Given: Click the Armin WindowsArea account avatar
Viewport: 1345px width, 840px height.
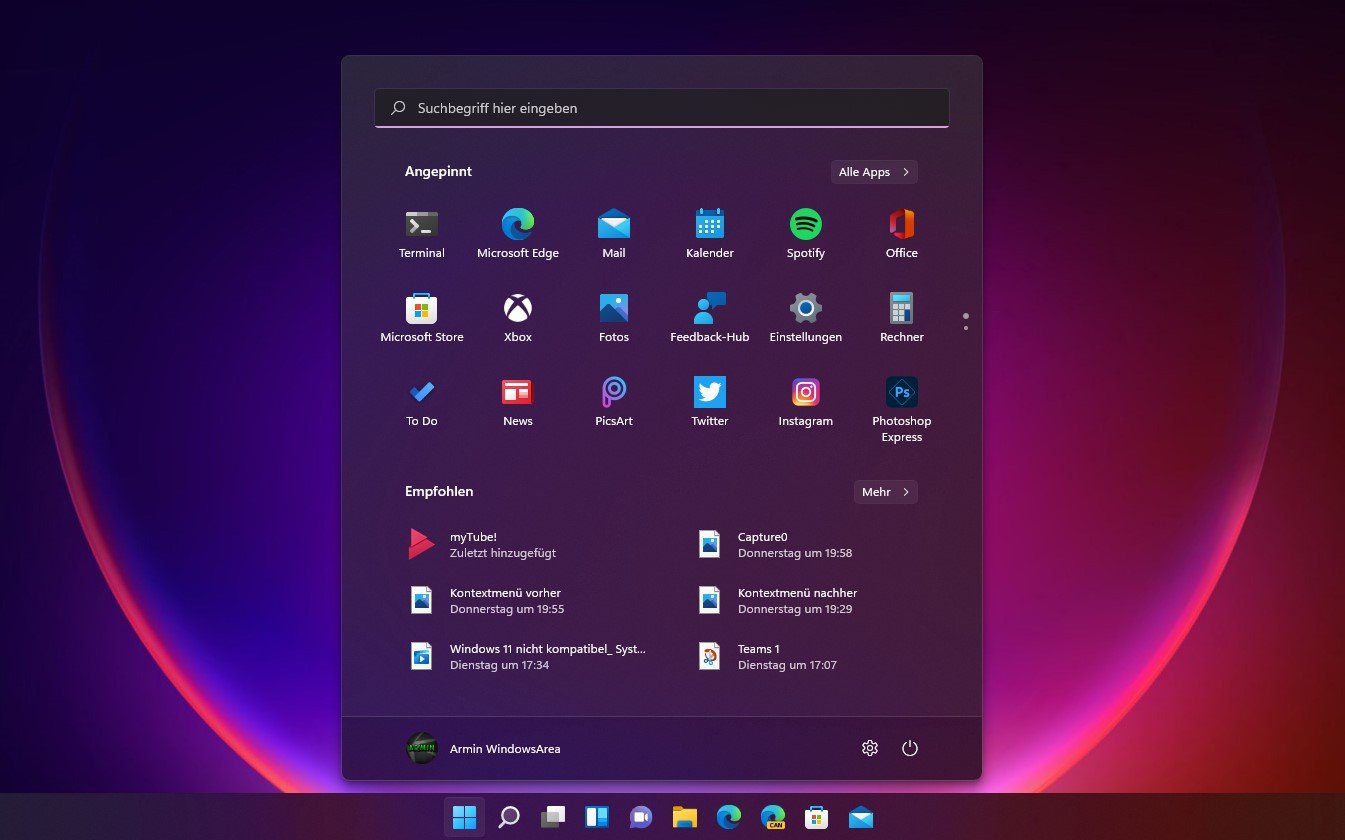Looking at the screenshot, I should 421,747.
